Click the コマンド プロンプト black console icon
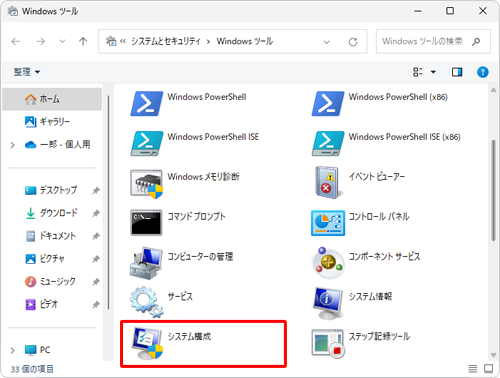500x378 pixels. (146, 223)
